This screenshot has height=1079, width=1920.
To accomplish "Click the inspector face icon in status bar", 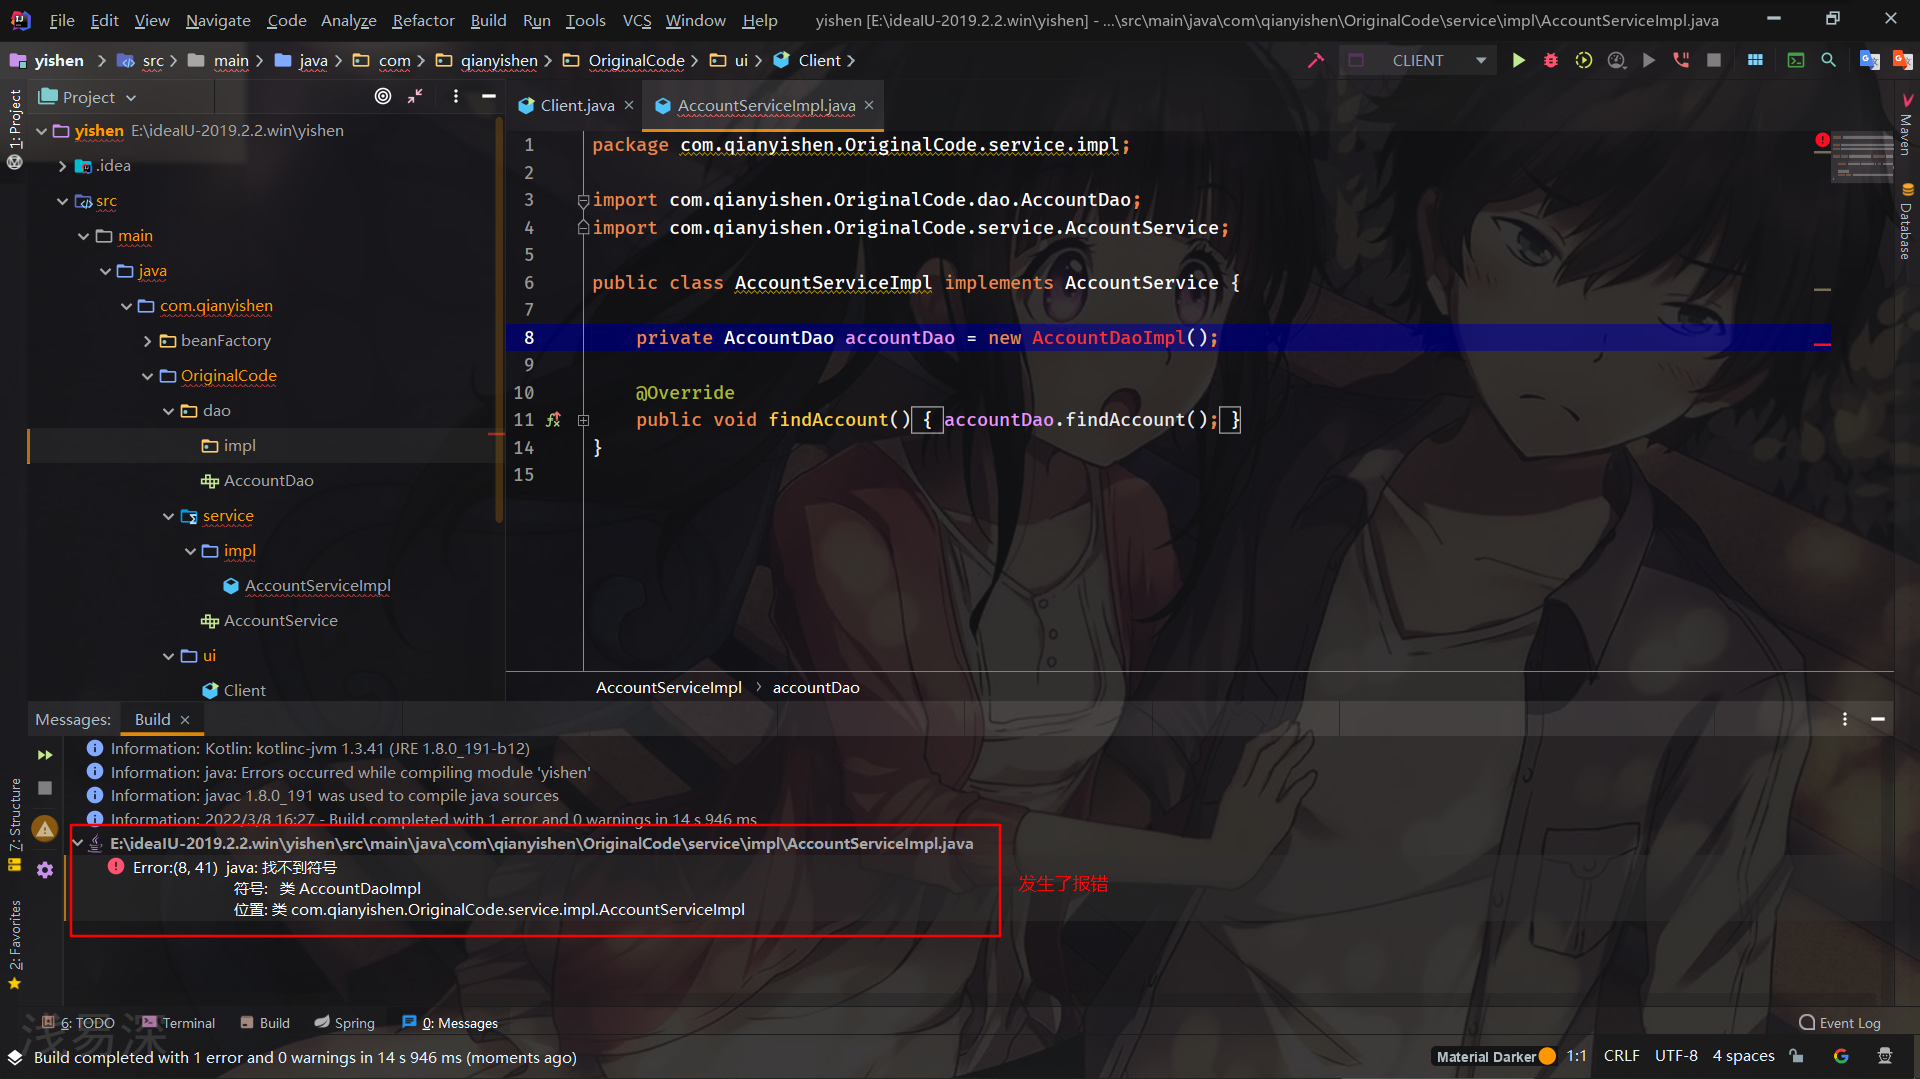I will (1885, 1056).
